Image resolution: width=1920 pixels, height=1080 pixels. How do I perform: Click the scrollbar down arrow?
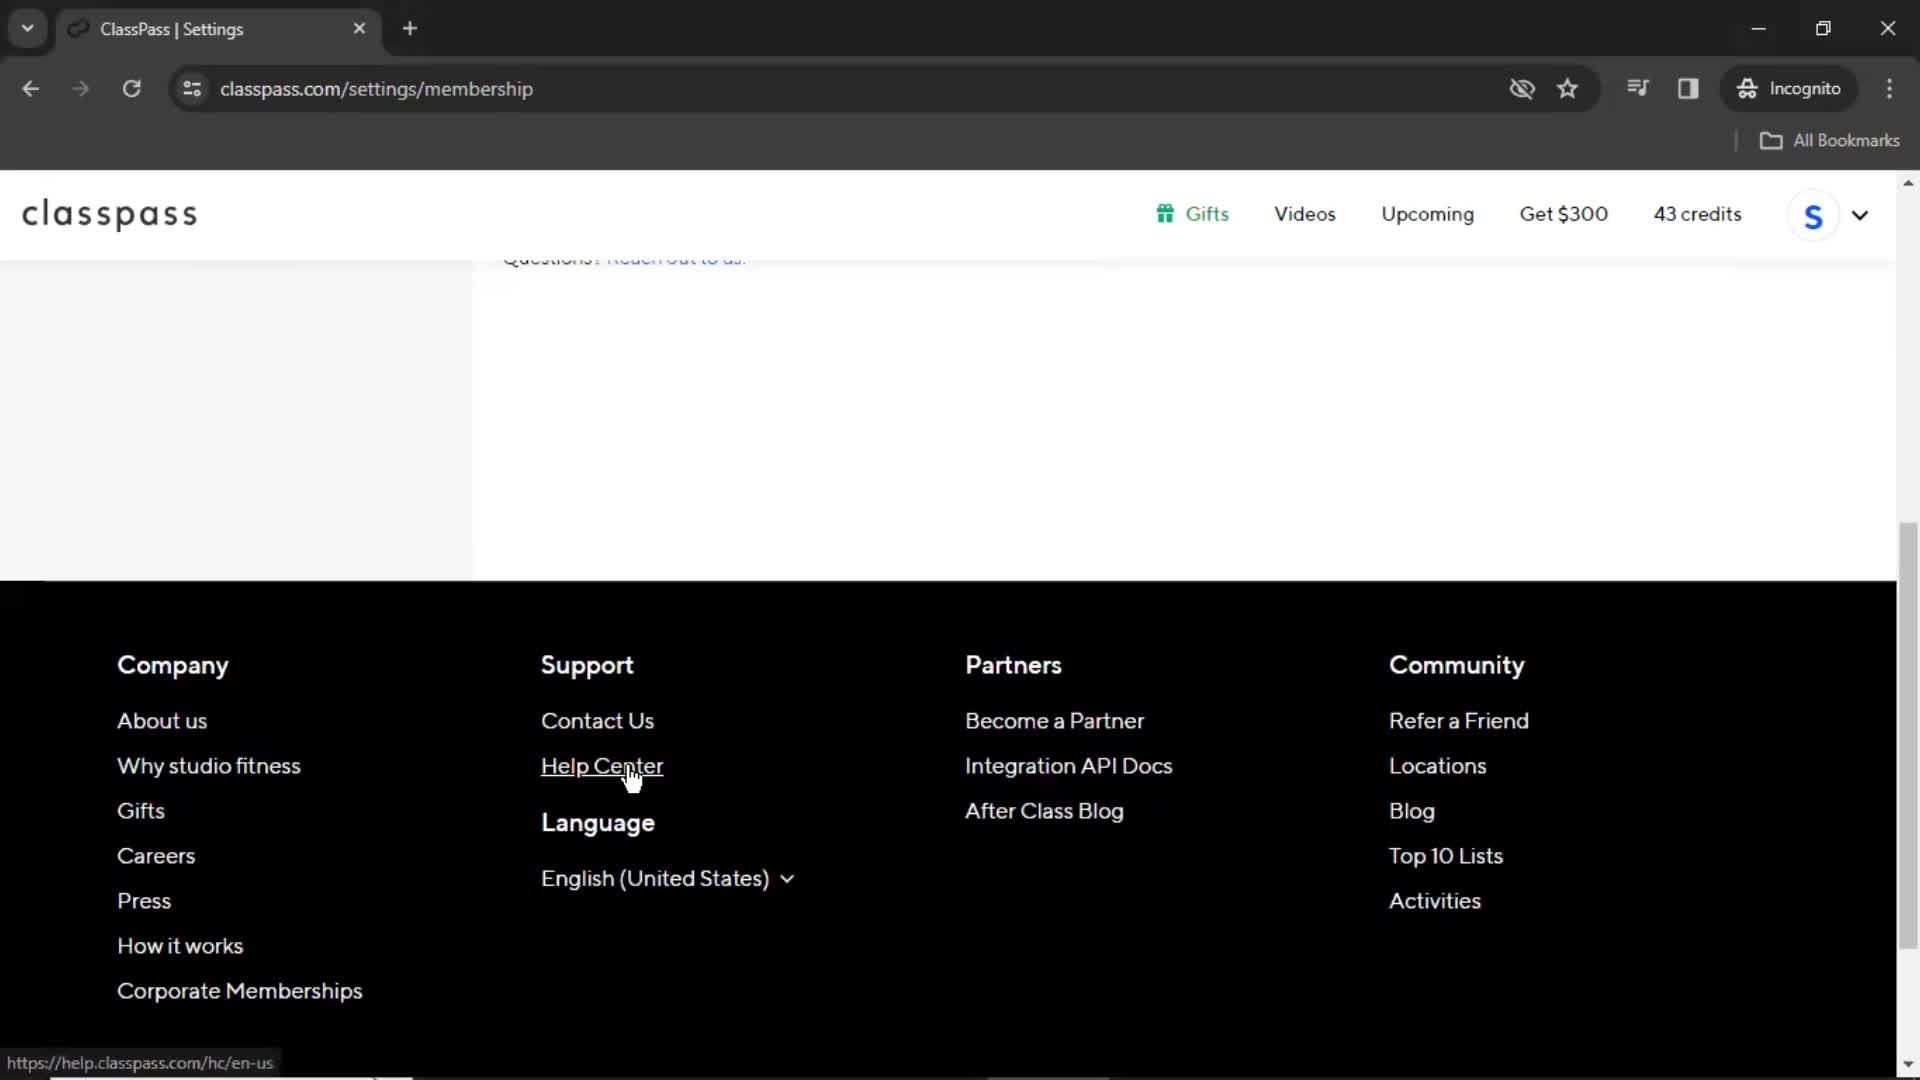click(x=1908, y=1065)
